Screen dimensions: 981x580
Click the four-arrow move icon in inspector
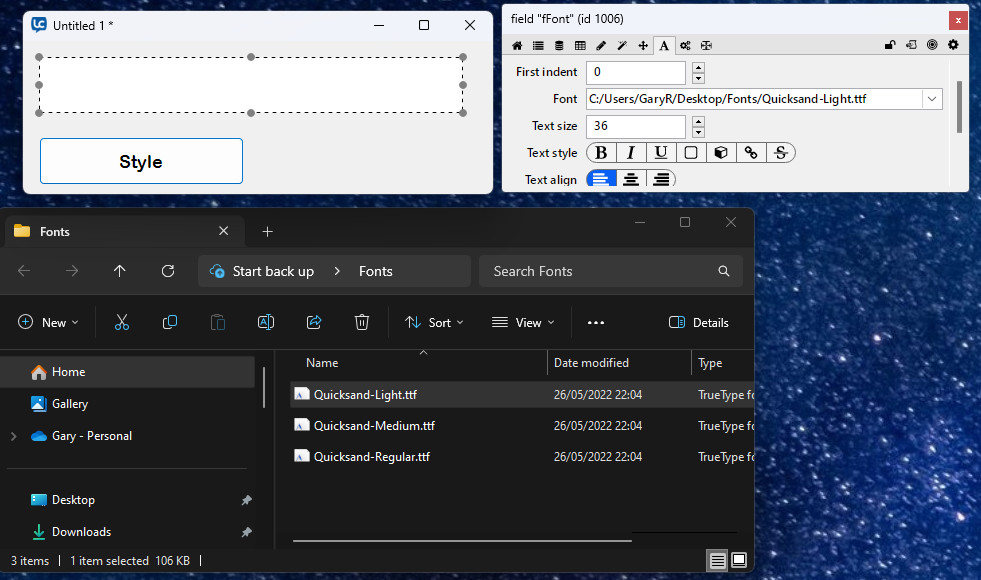click(x=643, y=45)
